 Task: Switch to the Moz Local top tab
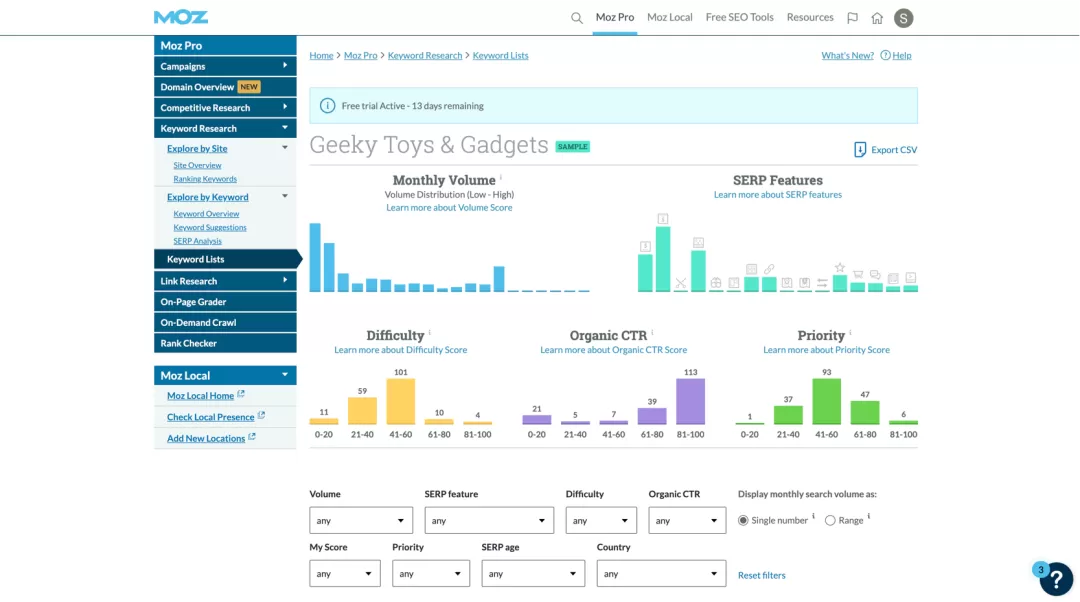pyautogui.click(x=669, y=17)
